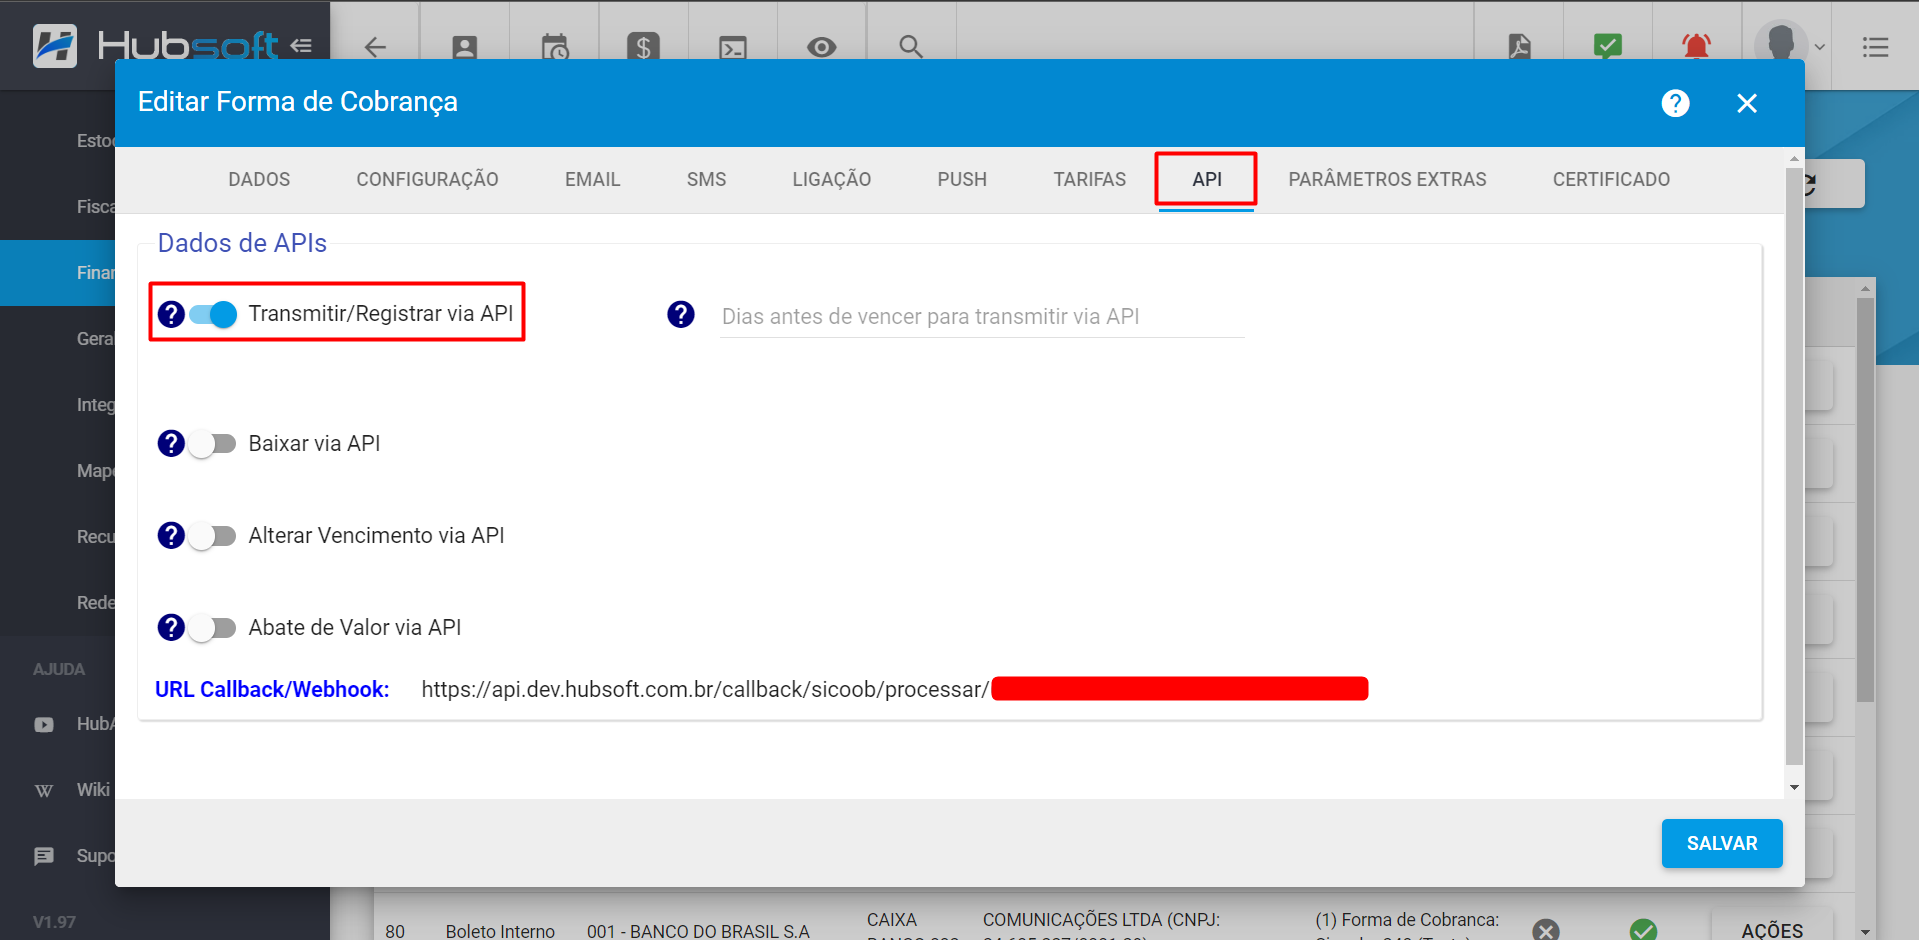Disable Transmitir/Registrar via API
Image resolution: width=1919 pixels, height=940 pixels.
coord(211,314)
